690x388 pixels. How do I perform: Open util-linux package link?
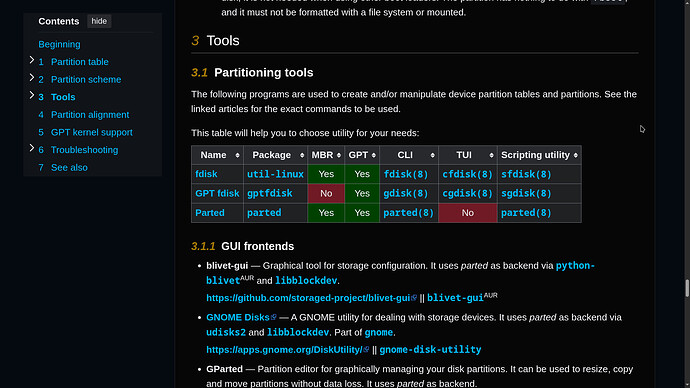pos(275,174)
